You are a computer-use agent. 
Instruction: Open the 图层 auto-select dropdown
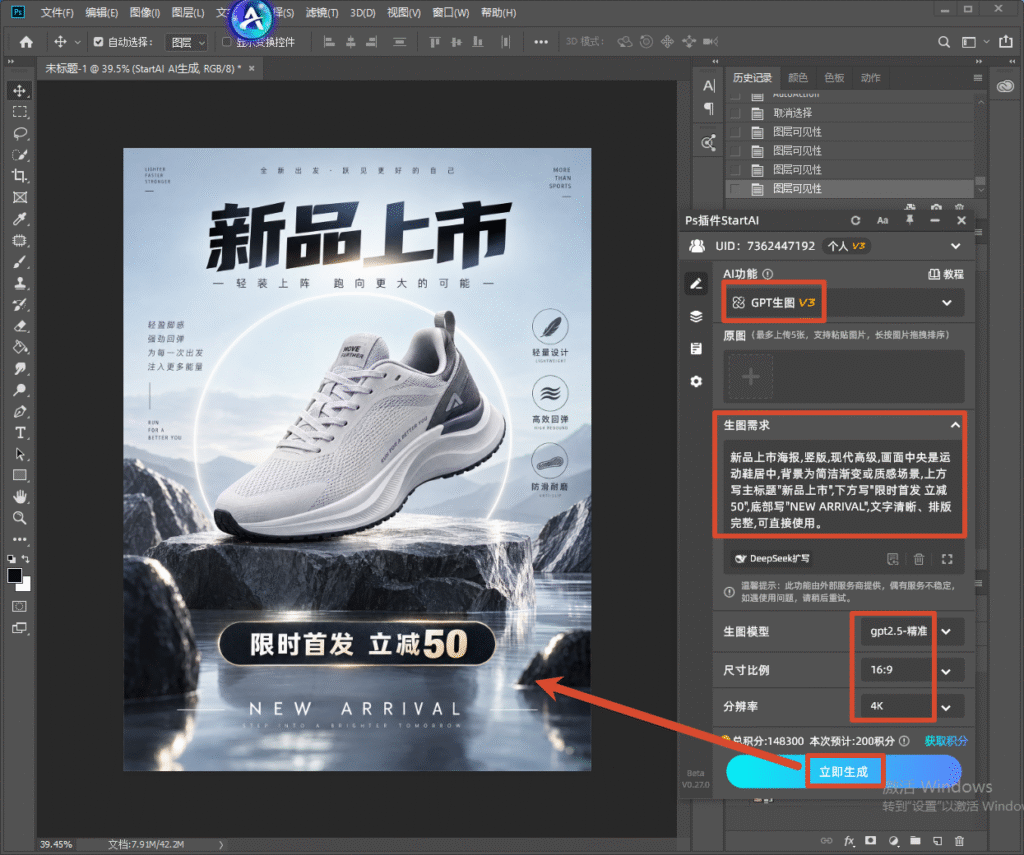(186, 42)
